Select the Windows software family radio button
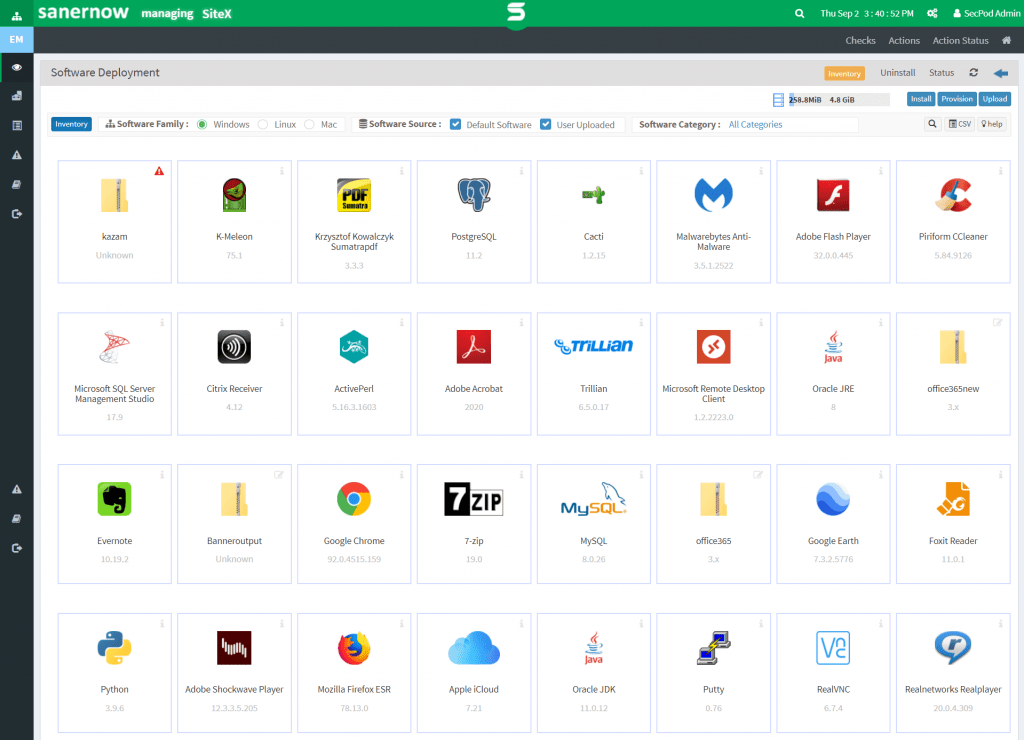This screenshot has width=1024, height=740. coord(202,125)
